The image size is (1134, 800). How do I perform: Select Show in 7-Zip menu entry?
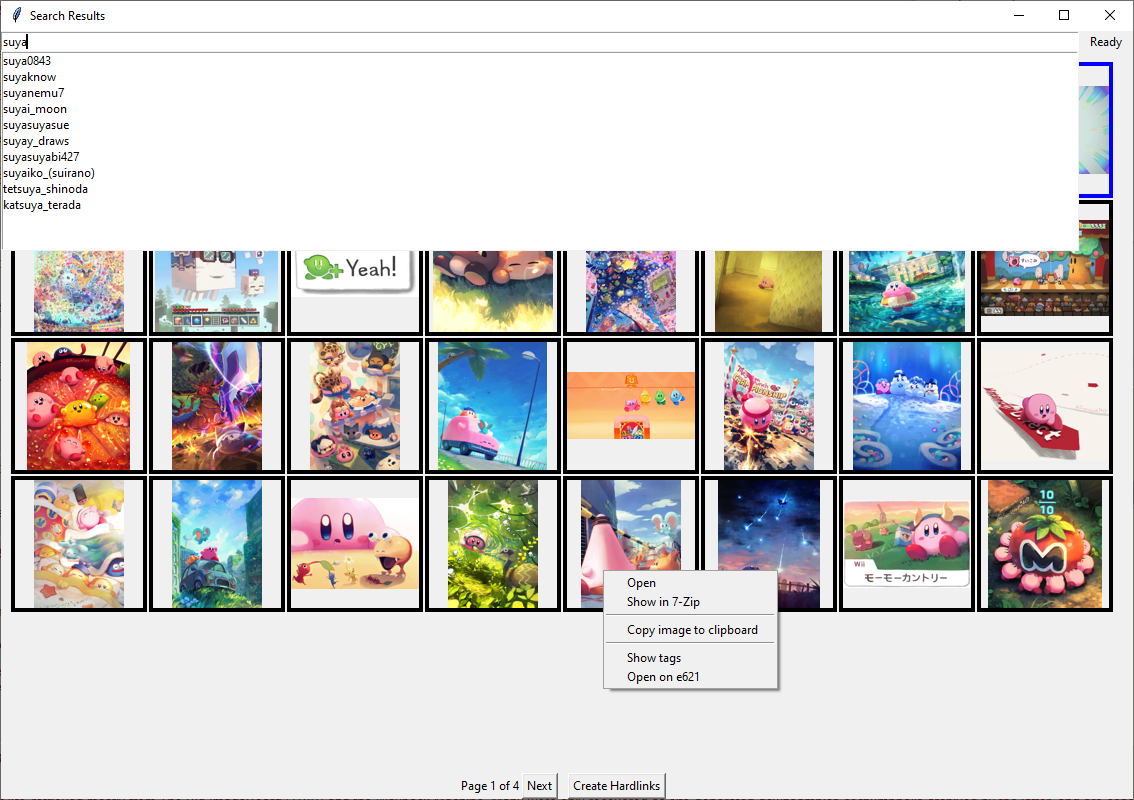coord(690,602)
